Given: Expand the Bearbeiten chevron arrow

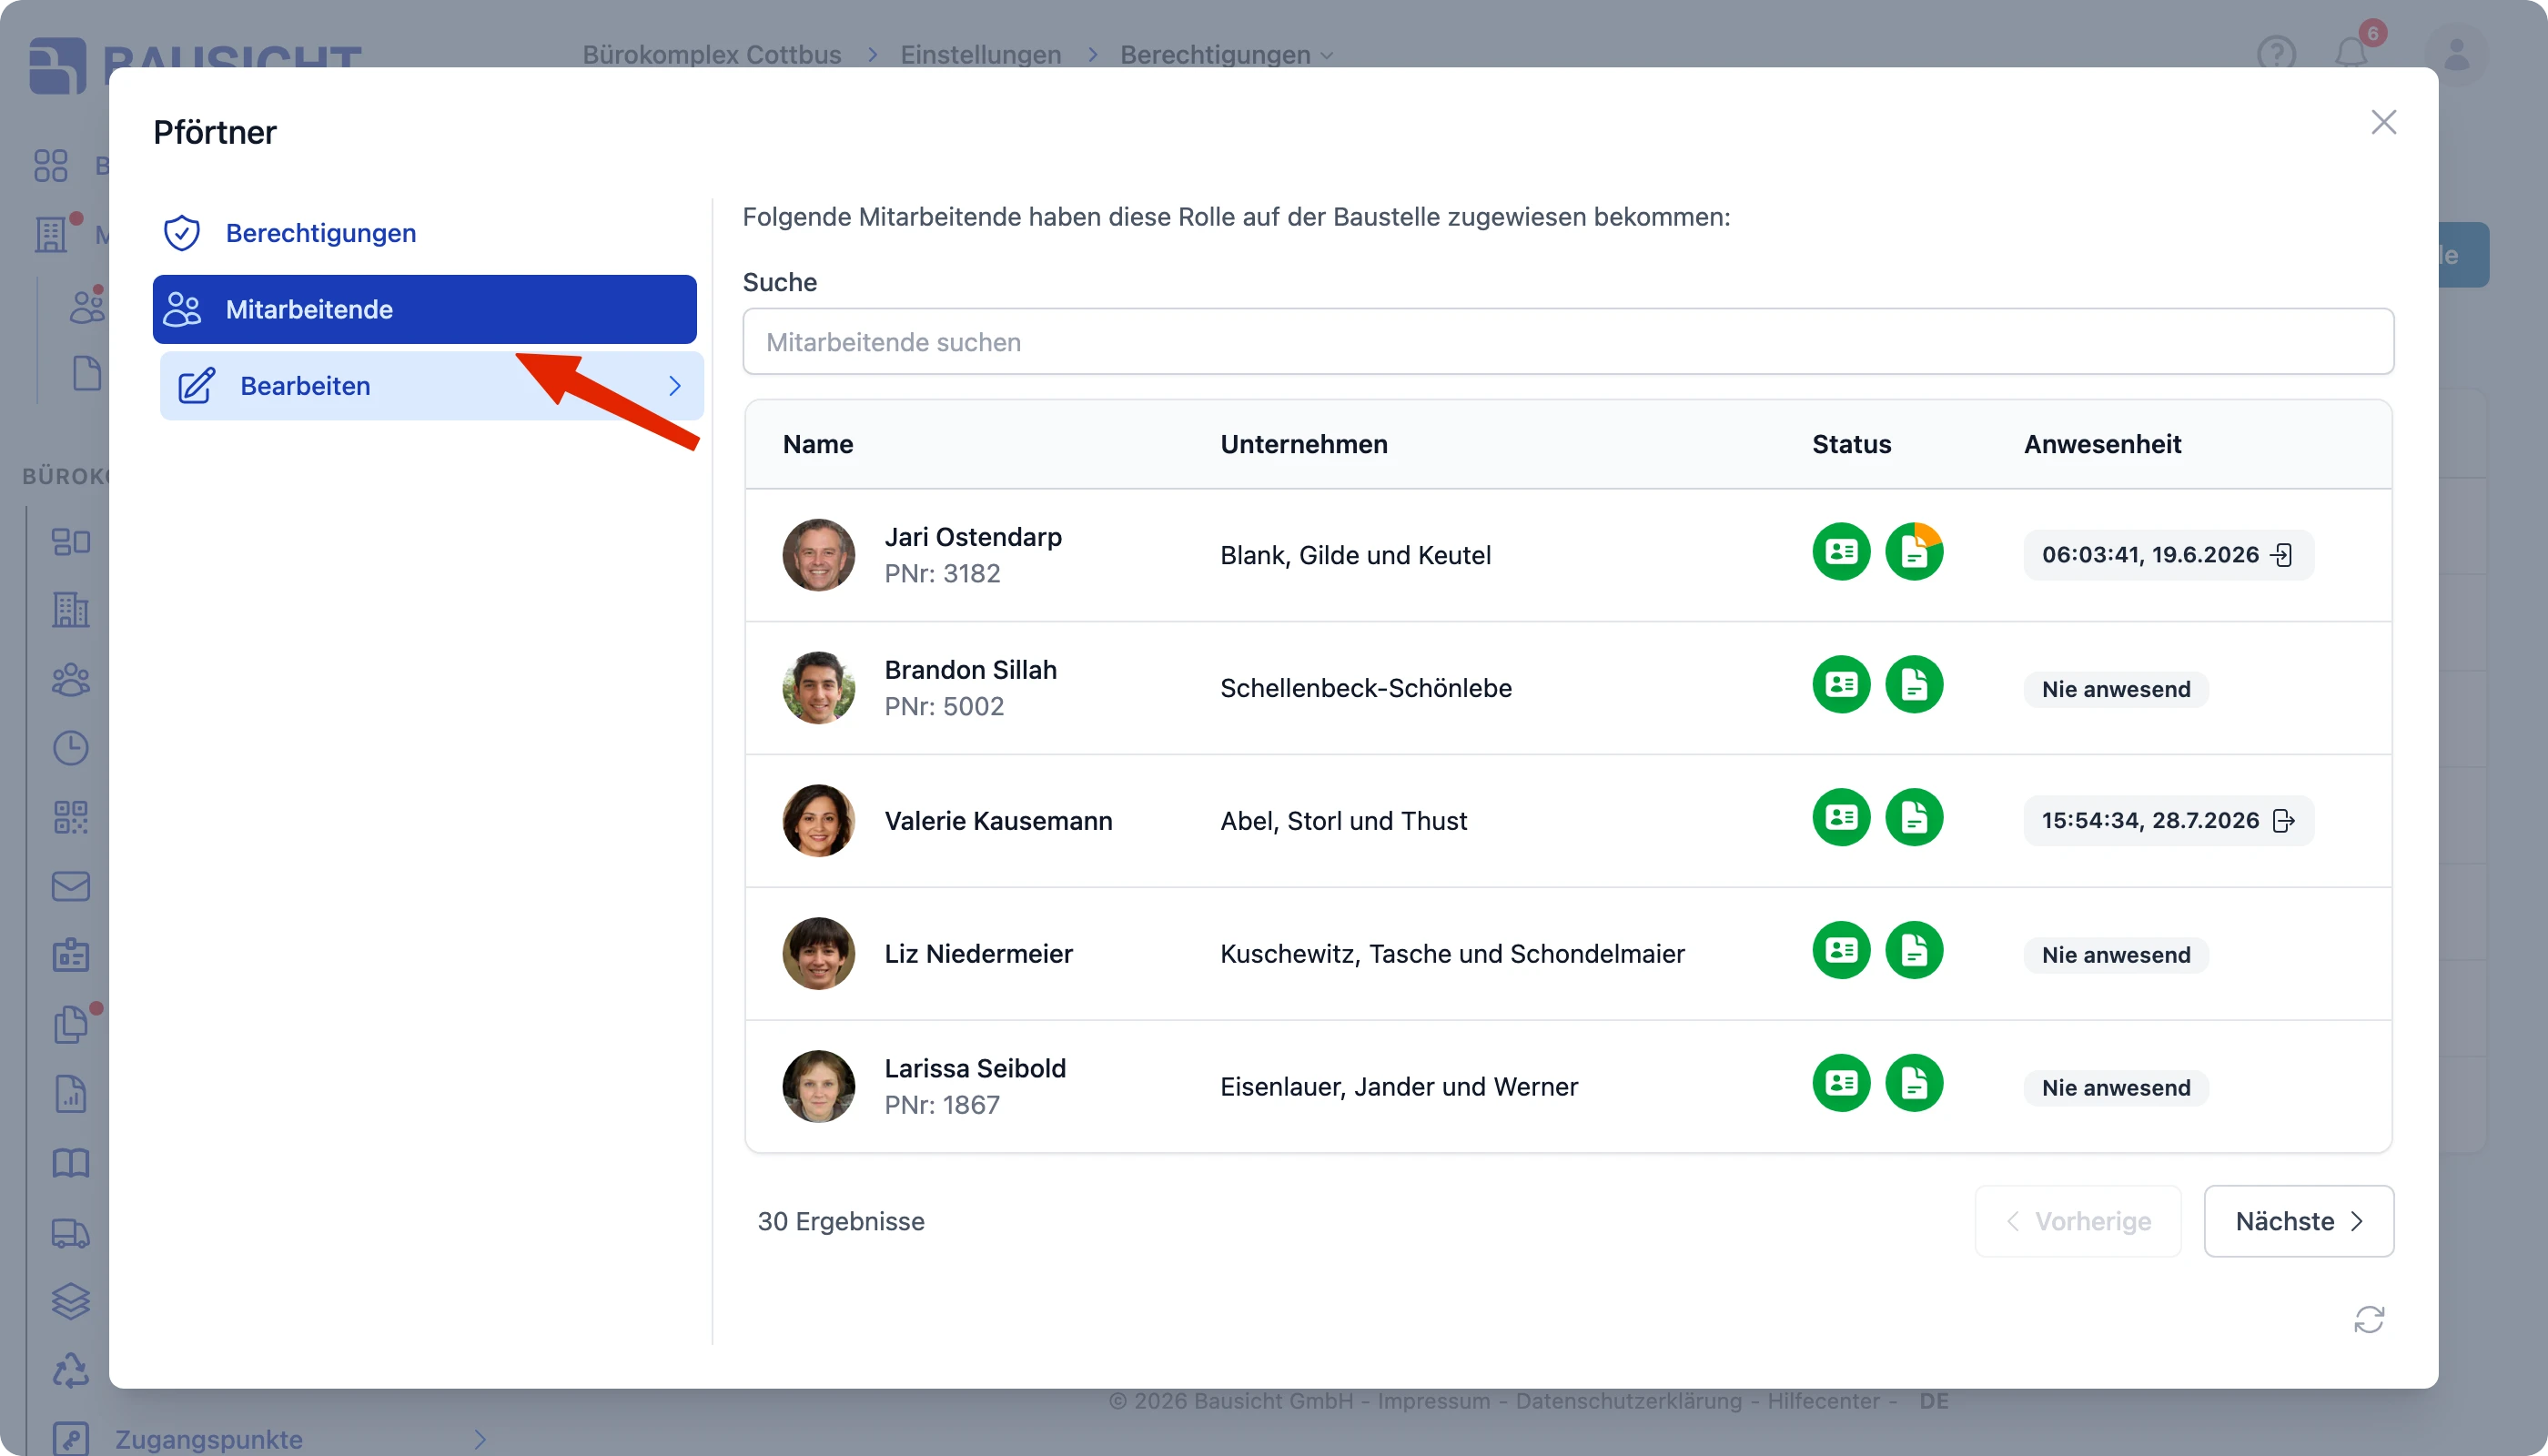Looking at the screenshot, I should coord(675,386).
